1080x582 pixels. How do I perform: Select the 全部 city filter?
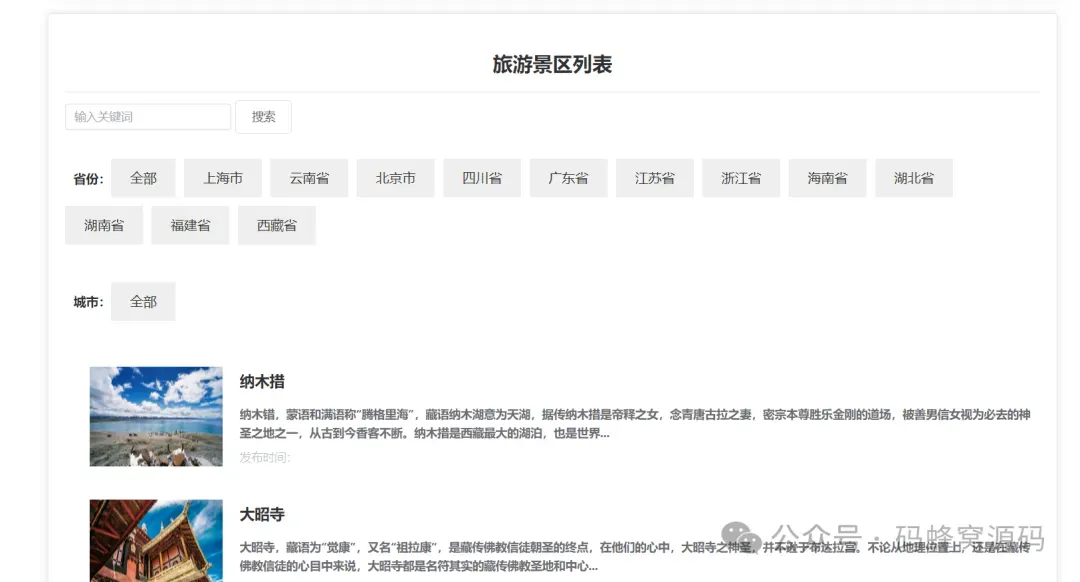coord(143,302)
